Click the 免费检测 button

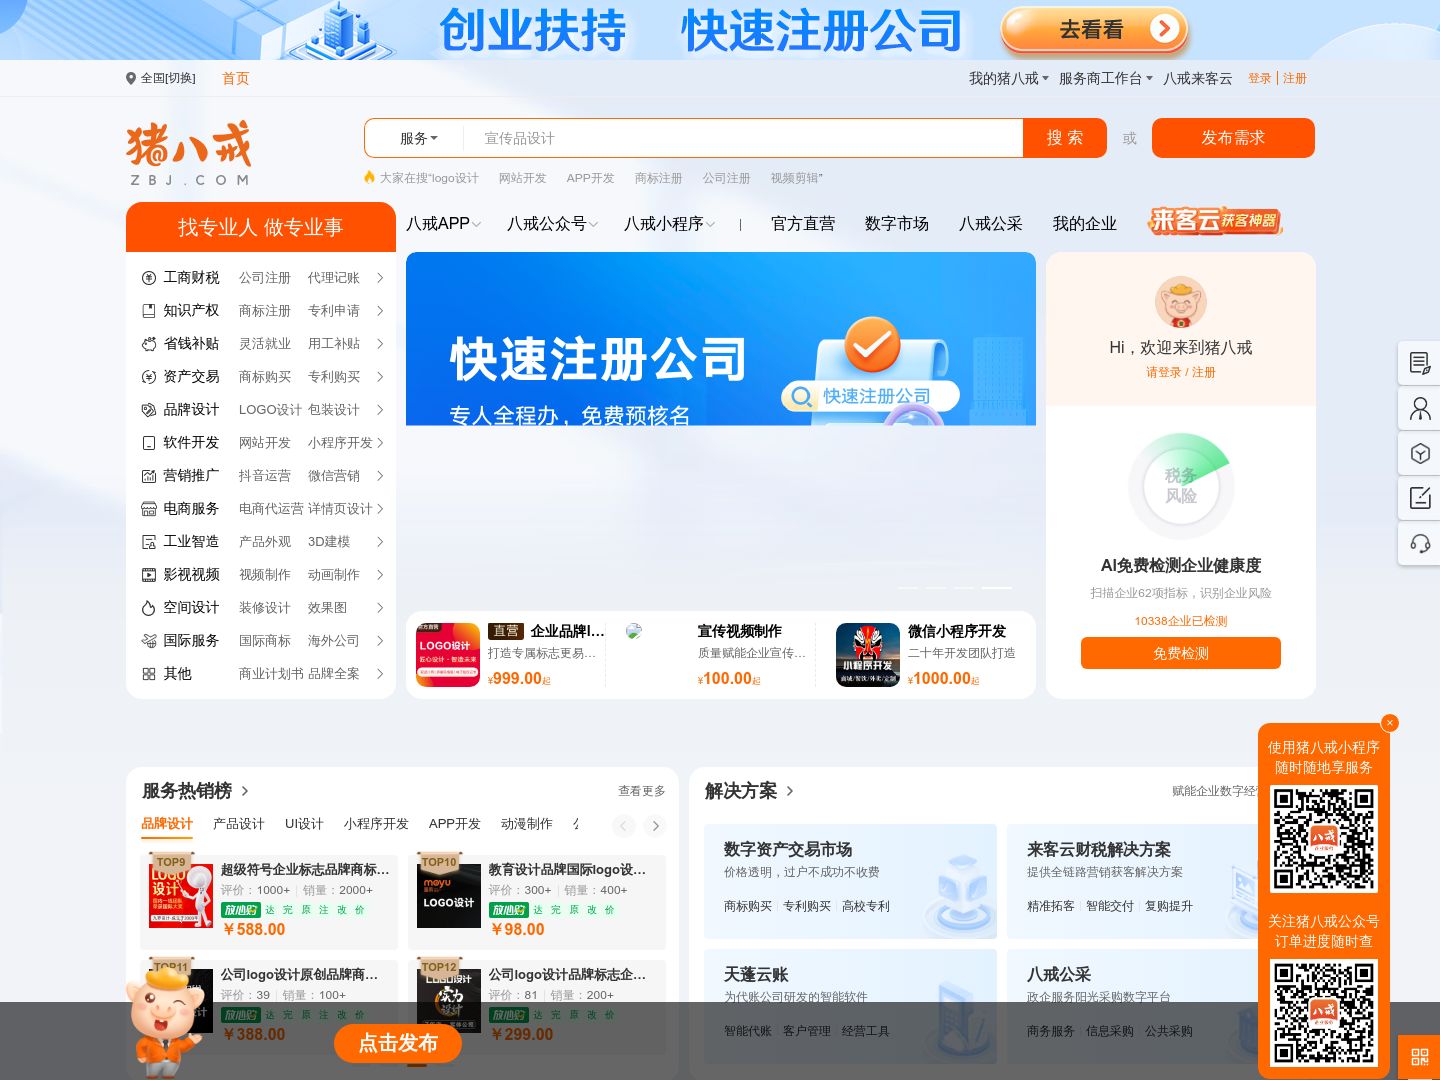tap(1181, 653)
